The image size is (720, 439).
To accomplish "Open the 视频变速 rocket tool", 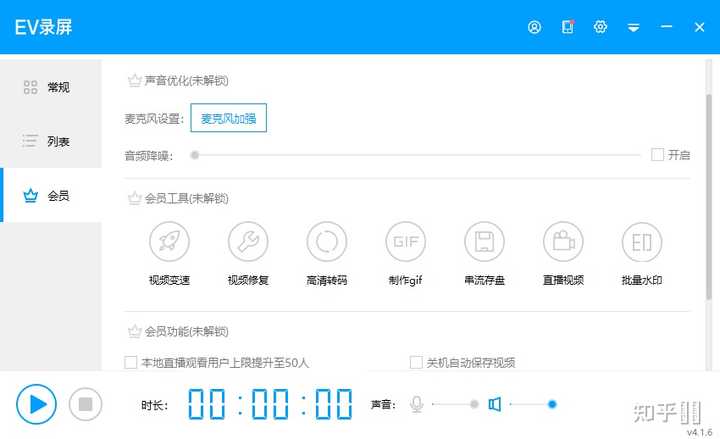I will click(169, 242).
